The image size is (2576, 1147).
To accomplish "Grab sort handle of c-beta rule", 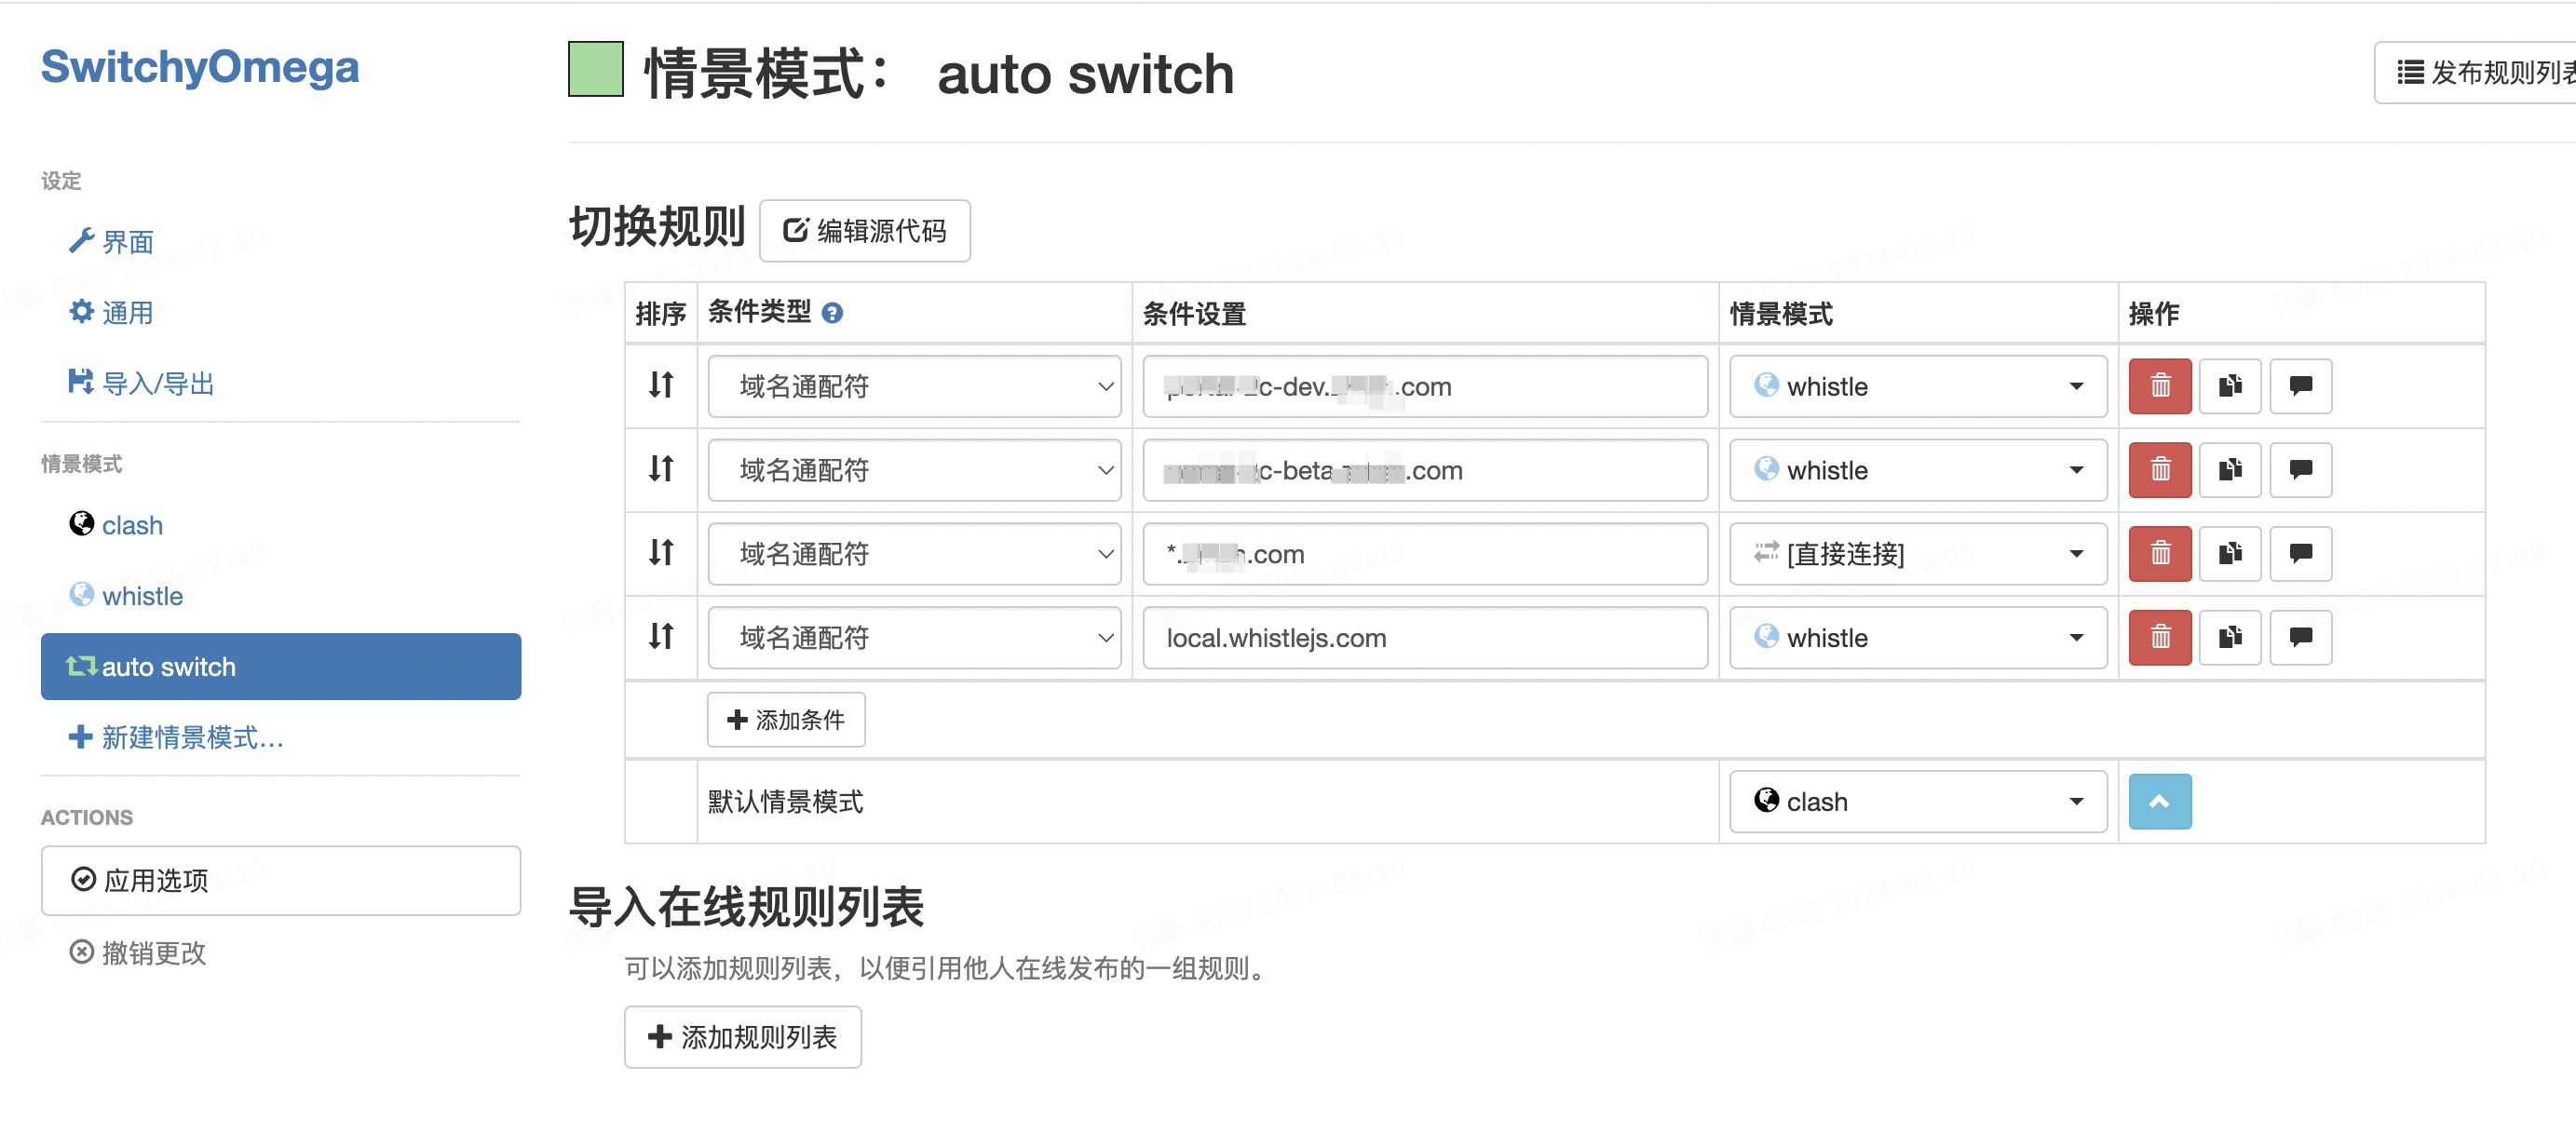I will (661, 469).
